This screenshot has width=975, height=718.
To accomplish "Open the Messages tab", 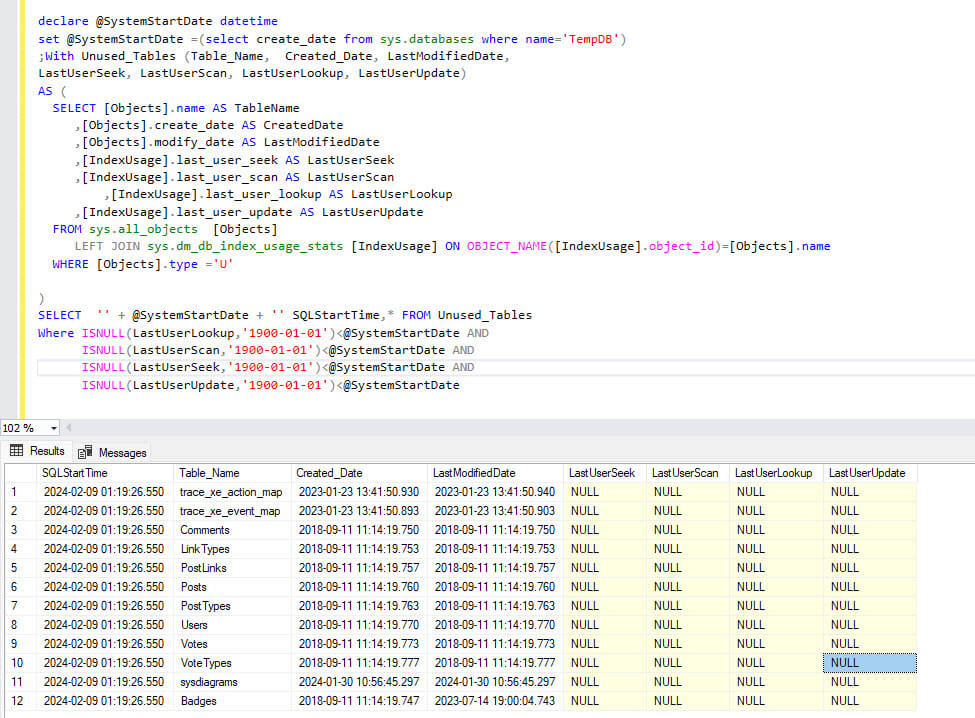I will 113,452.
